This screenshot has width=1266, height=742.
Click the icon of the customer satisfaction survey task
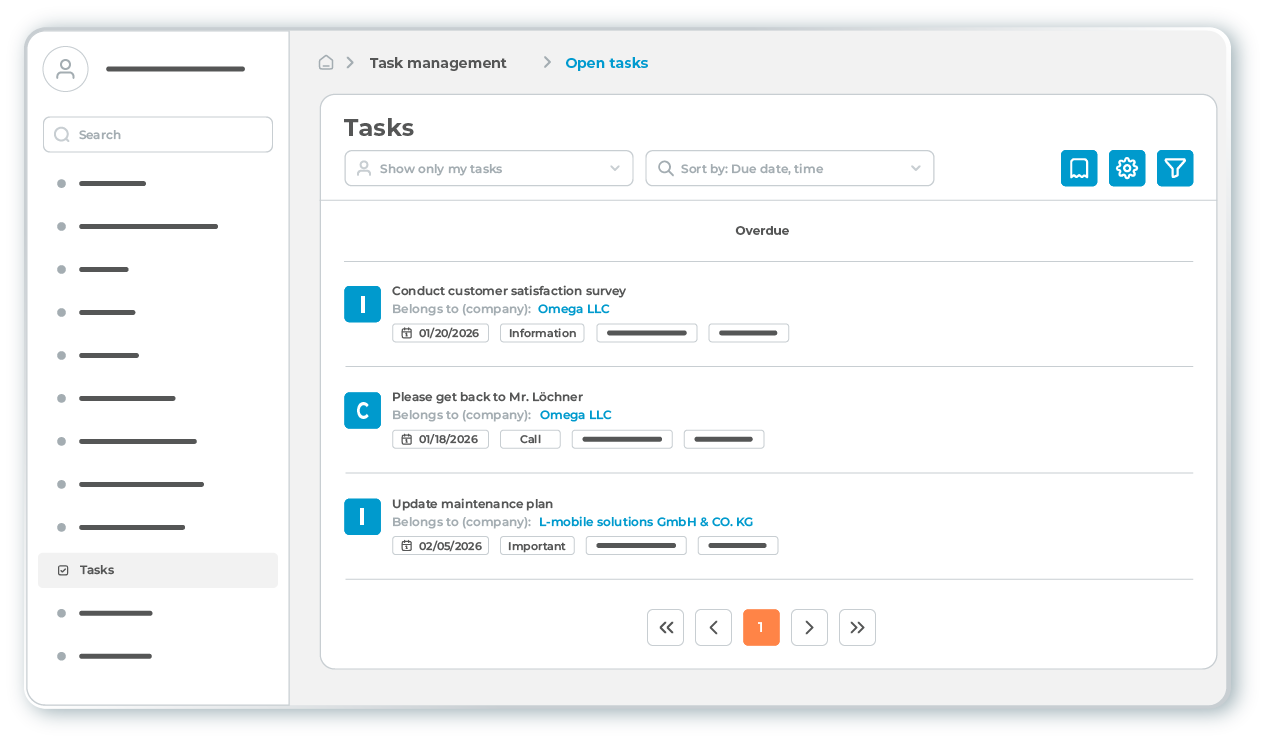[x=362, y=304]
